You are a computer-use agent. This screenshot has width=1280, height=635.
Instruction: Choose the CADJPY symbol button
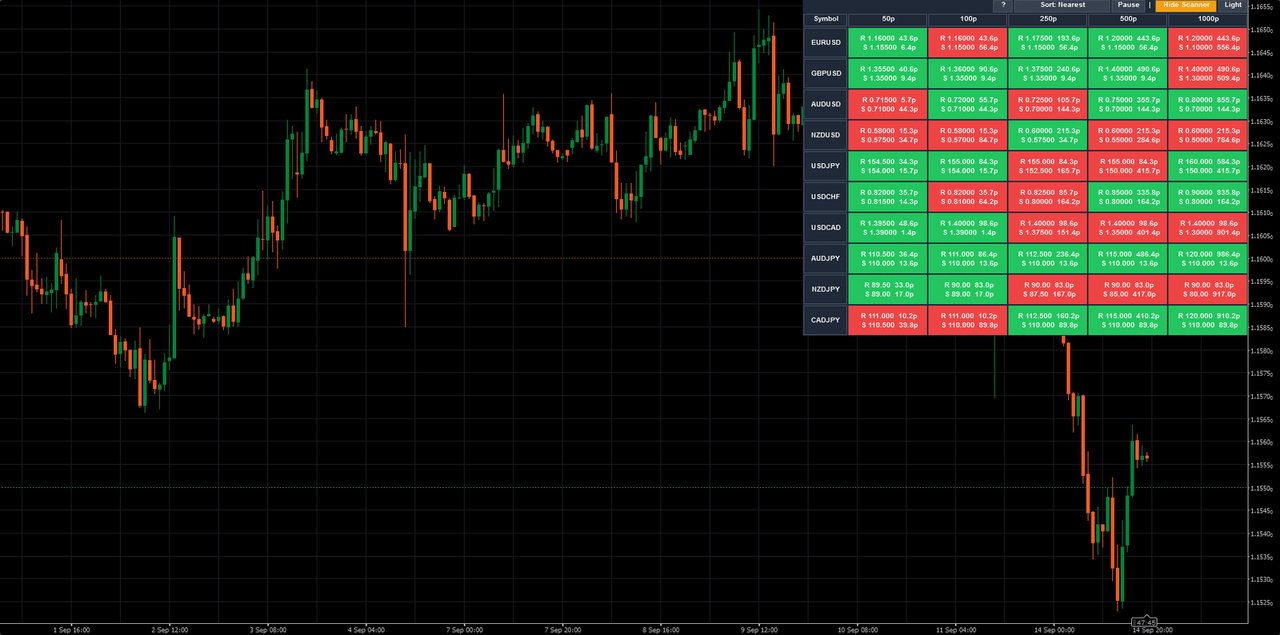click(x=826, y=320)
